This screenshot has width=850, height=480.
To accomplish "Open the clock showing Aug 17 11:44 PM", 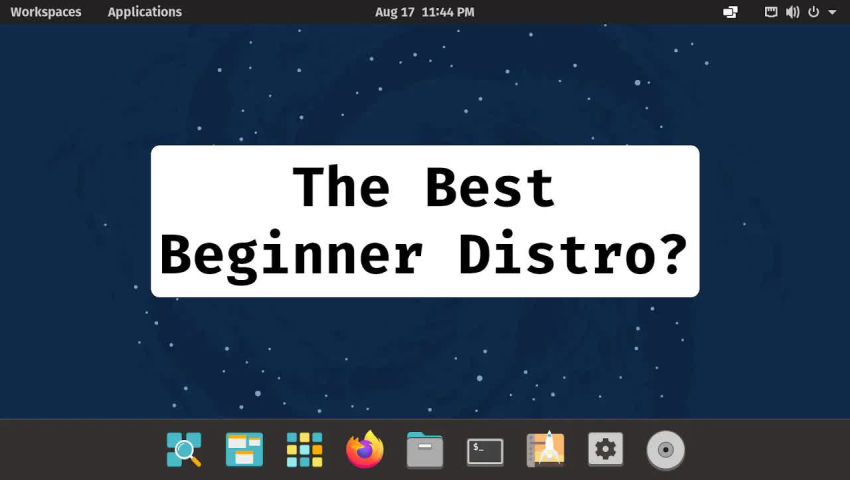I will click(x=424, y=12).
